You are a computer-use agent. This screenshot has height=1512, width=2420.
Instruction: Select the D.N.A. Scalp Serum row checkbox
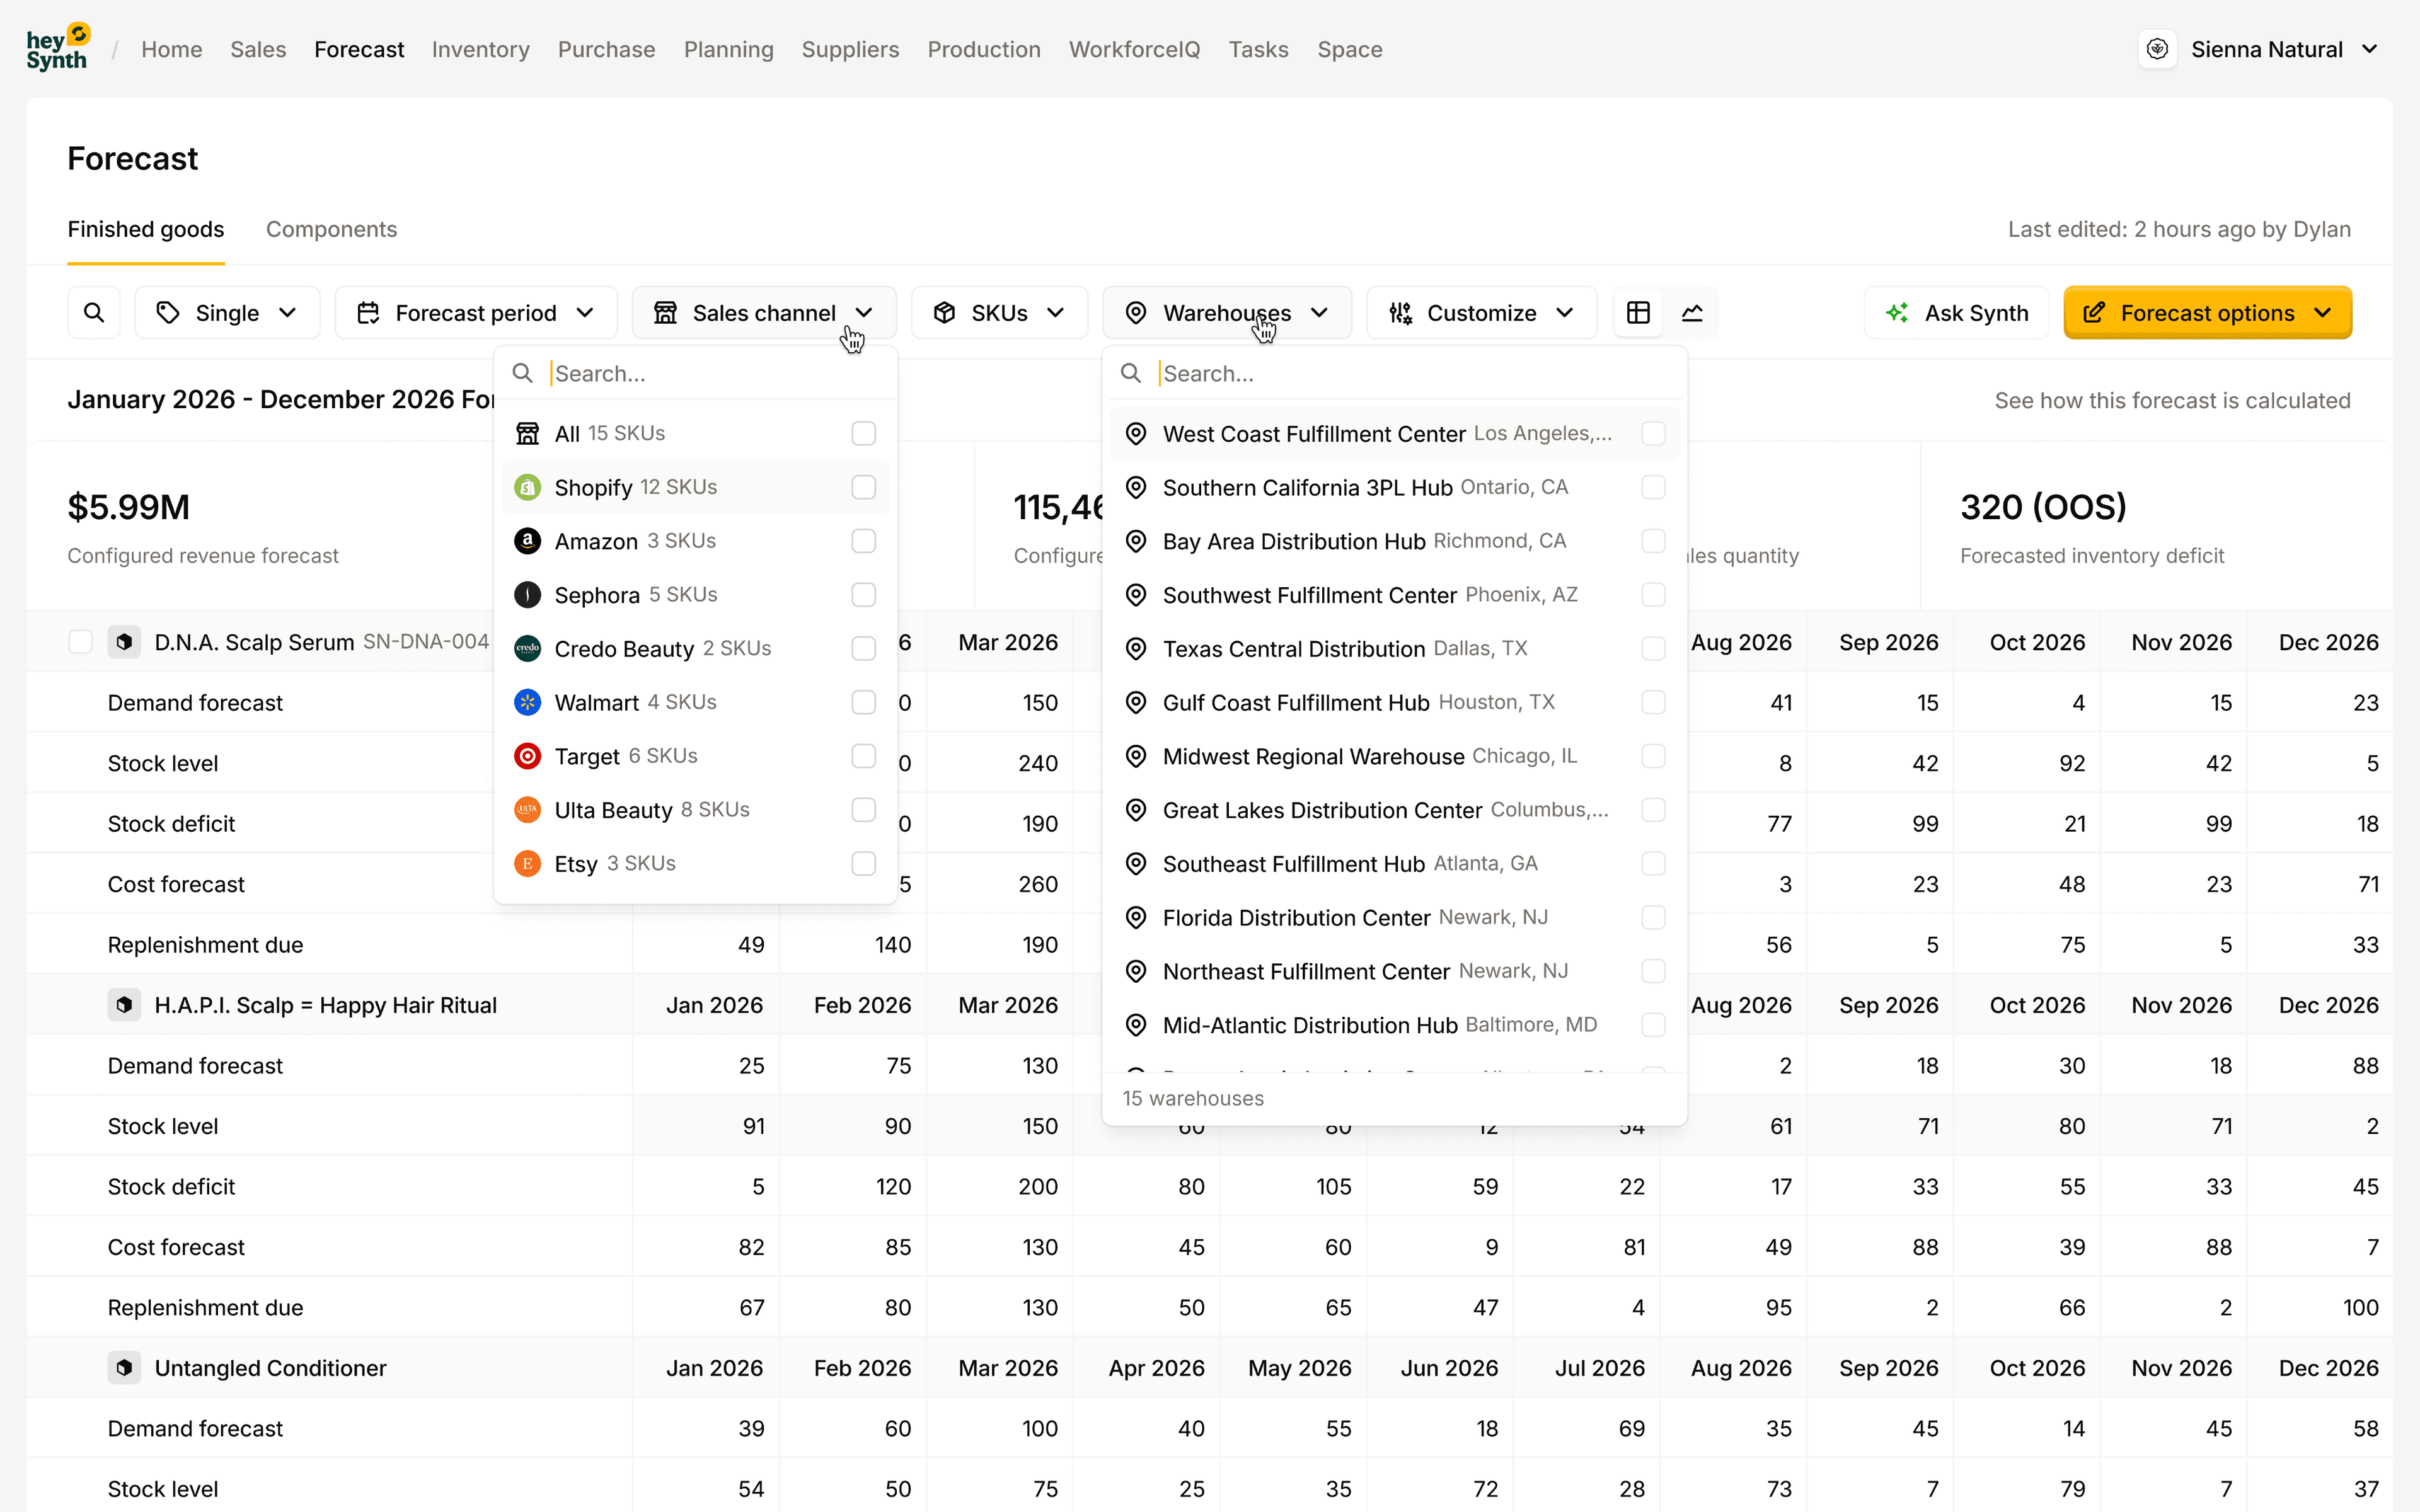[x=81, y=642]
